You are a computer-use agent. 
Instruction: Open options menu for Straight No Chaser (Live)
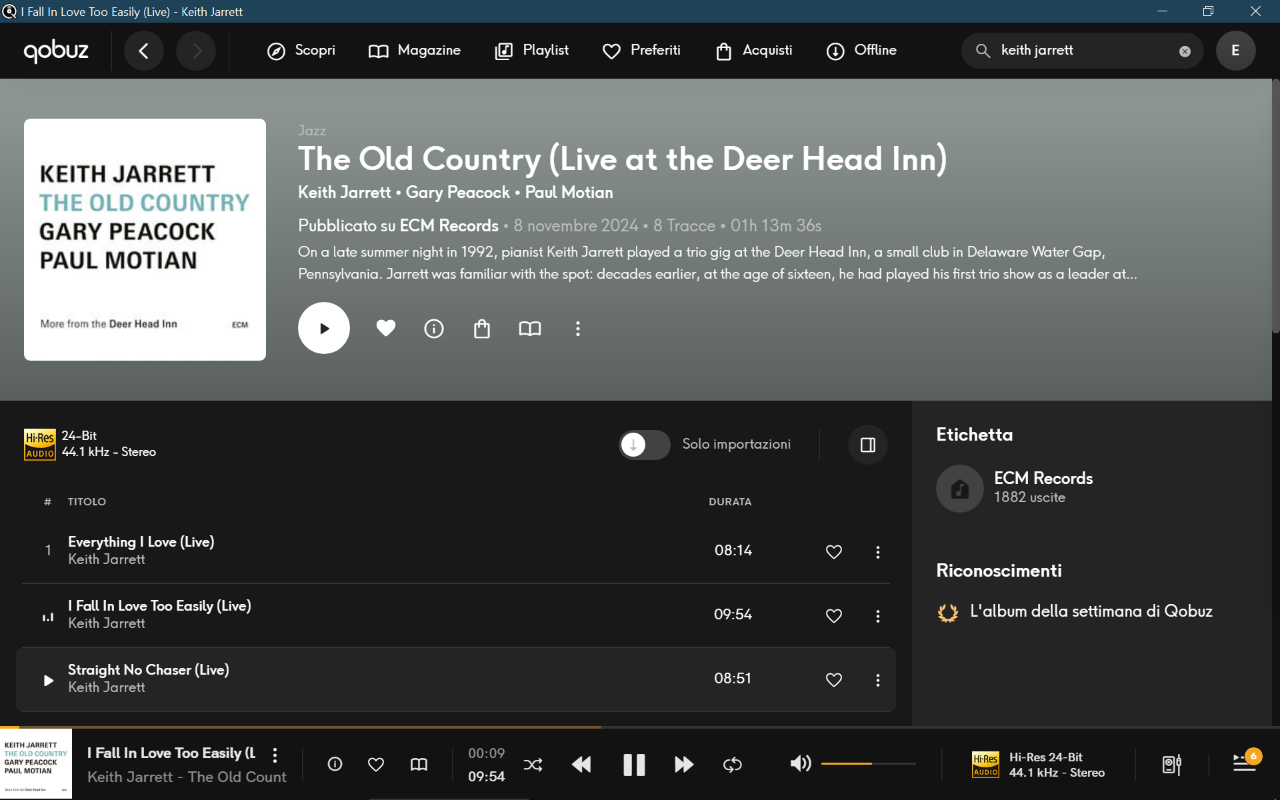coord(878,680)
